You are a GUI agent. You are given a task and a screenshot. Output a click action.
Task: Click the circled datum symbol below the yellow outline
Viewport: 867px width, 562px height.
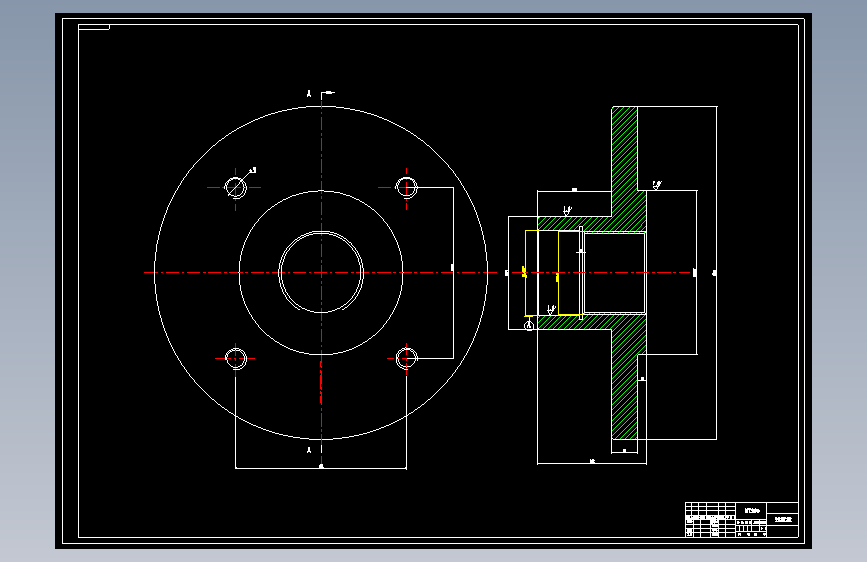coord(529,326)
